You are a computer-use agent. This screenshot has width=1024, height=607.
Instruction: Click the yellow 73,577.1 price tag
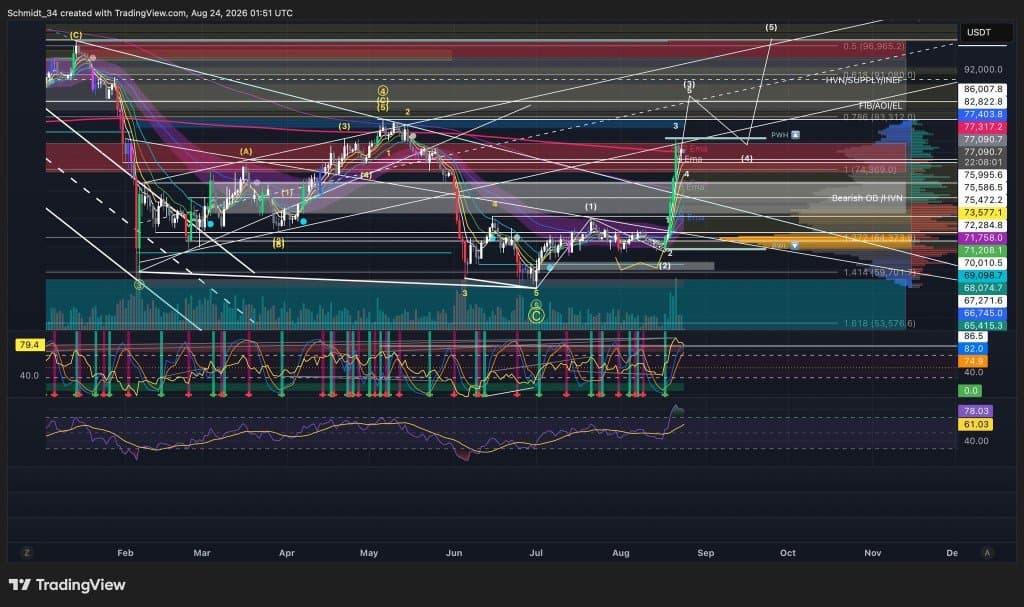pos(983,213)
